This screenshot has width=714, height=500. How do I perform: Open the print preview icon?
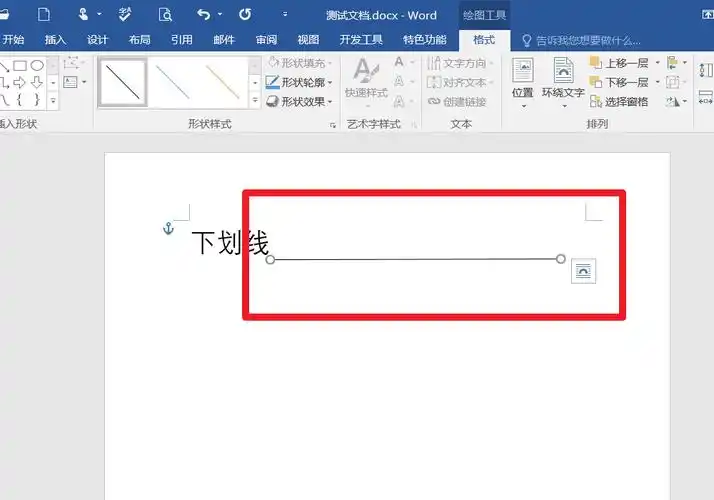(165, 15)
